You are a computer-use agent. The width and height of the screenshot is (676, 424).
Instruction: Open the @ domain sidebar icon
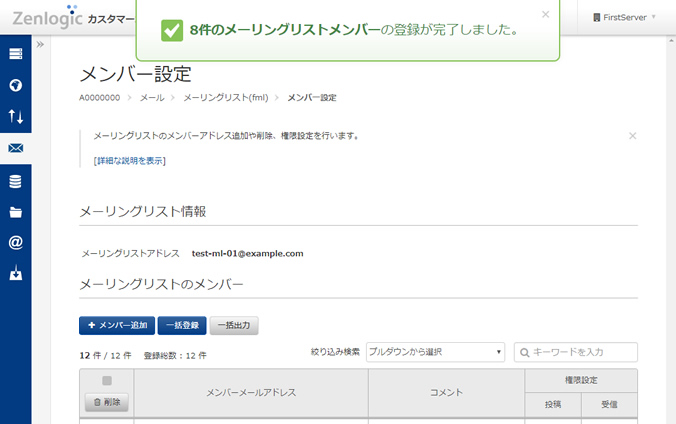point(15,242)
